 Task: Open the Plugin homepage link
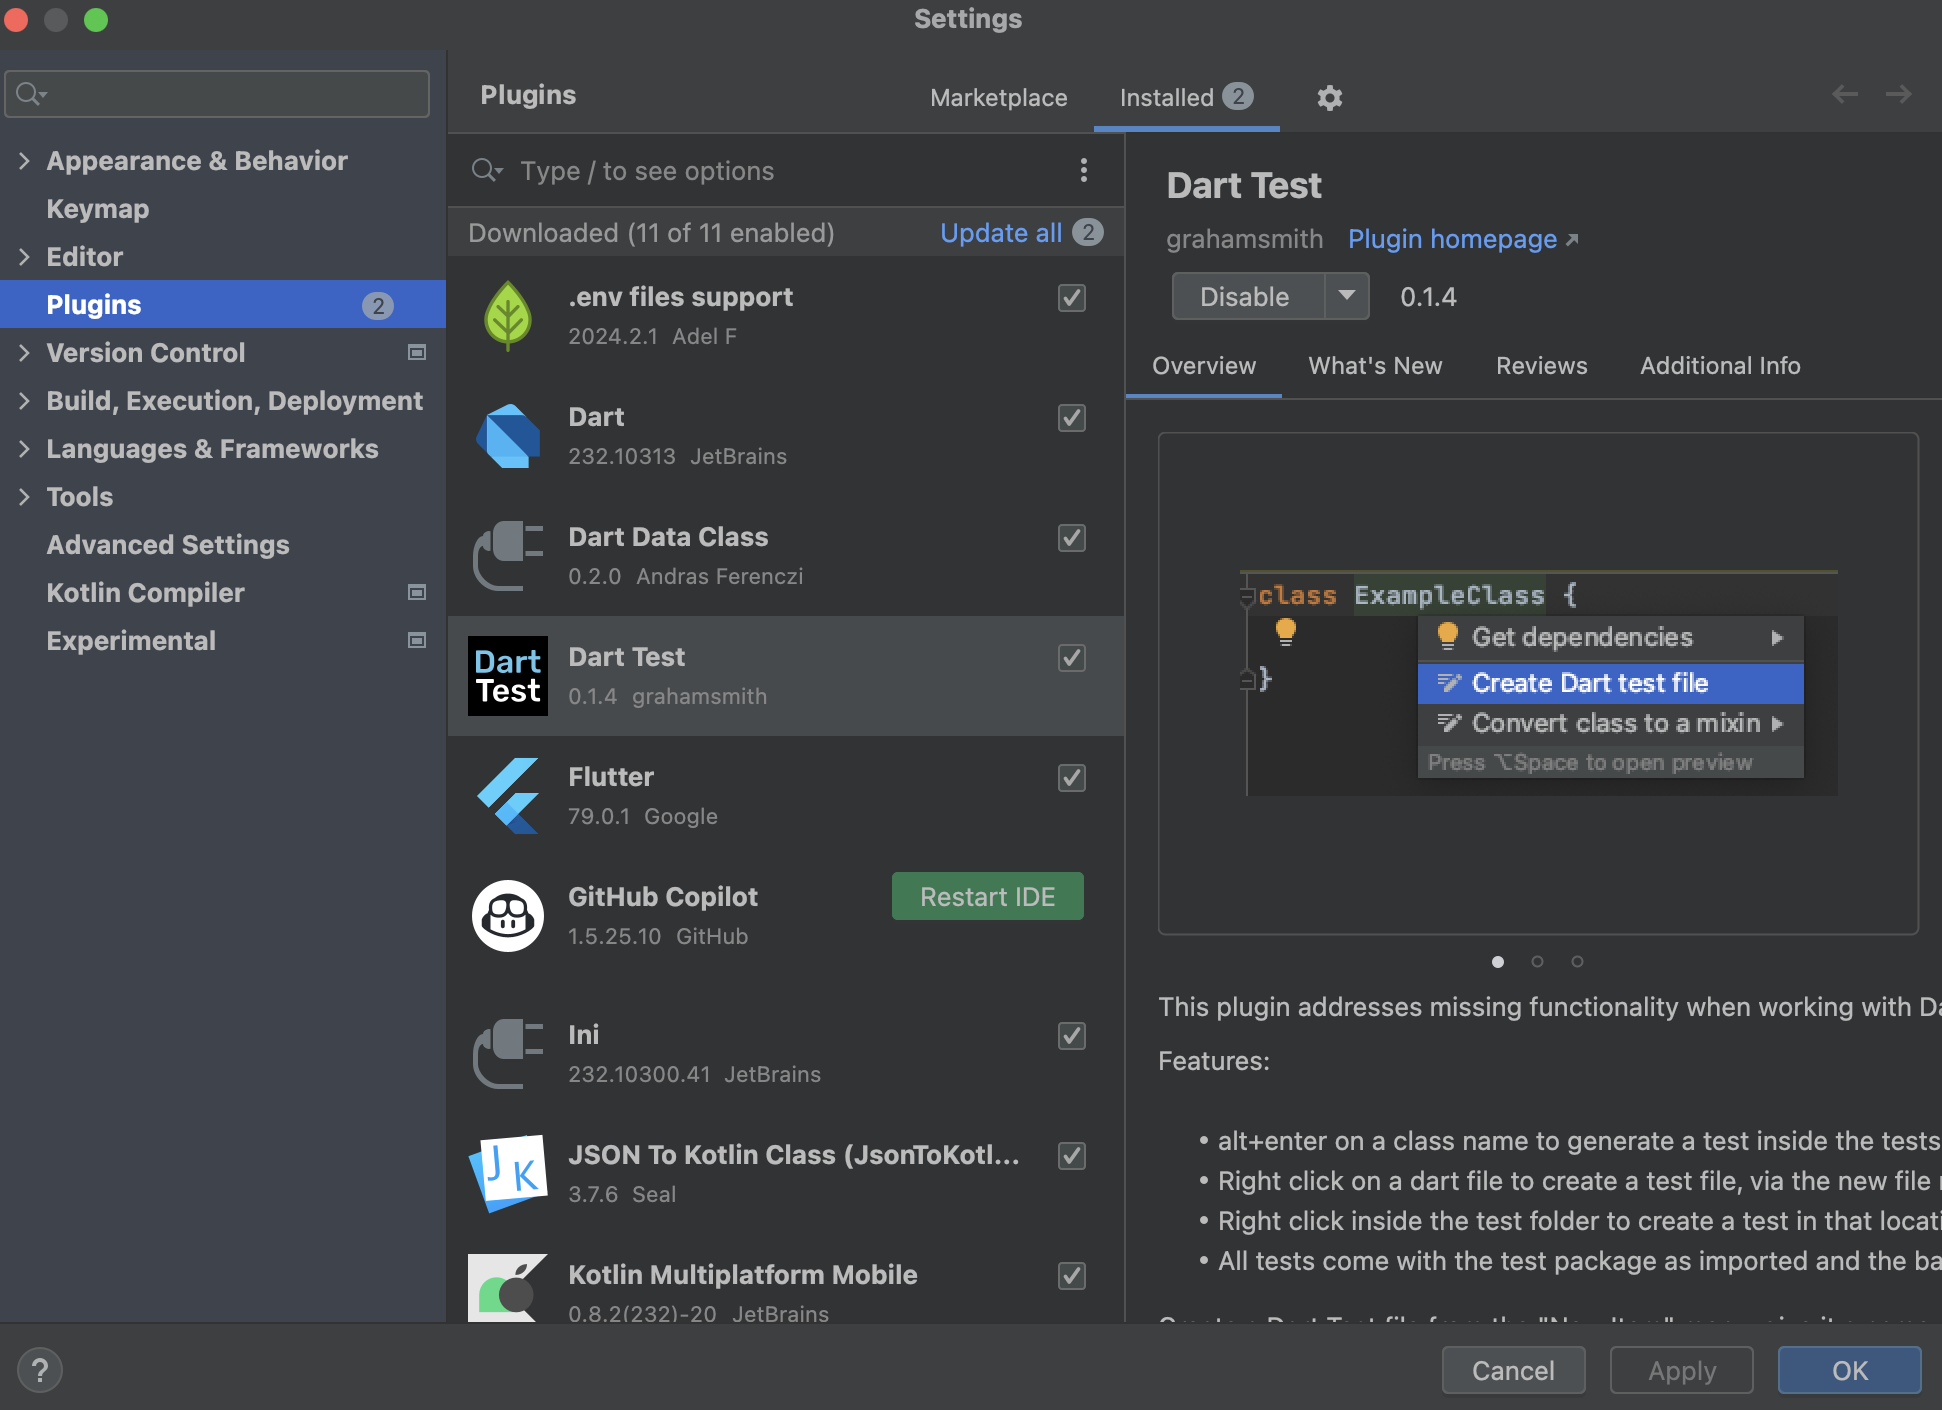1452,239
